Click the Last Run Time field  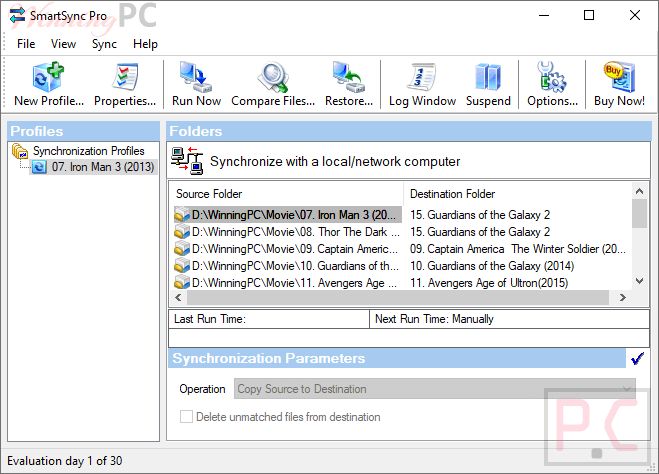[269, 319]
